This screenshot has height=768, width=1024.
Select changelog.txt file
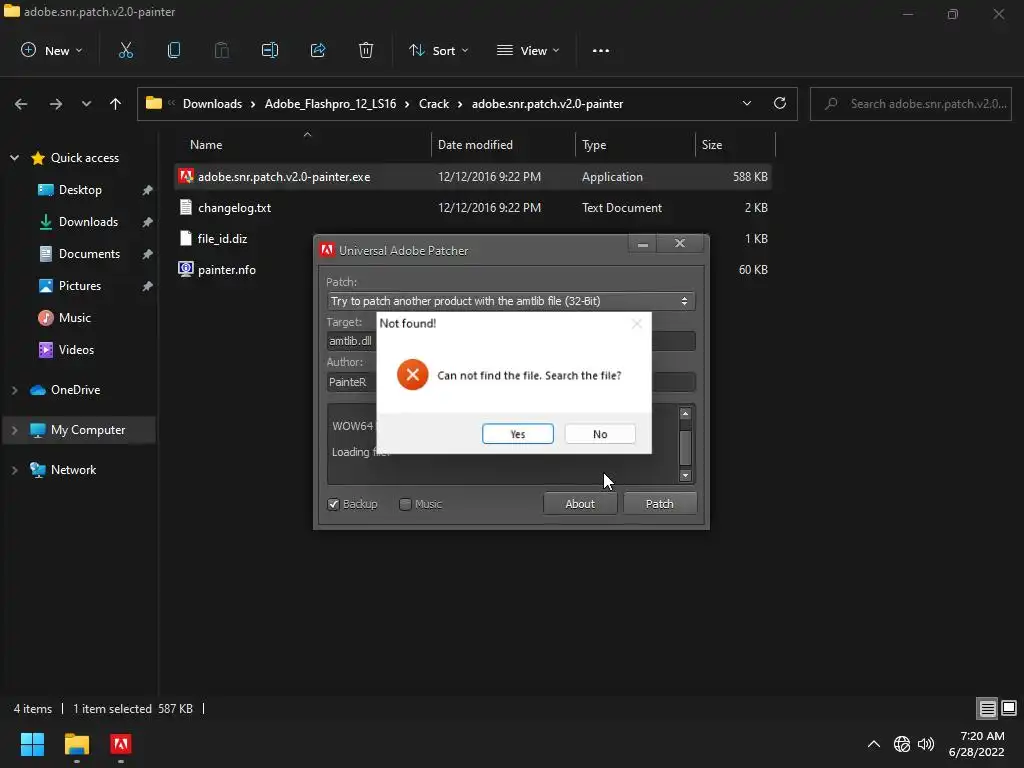(x=473, y=208)
